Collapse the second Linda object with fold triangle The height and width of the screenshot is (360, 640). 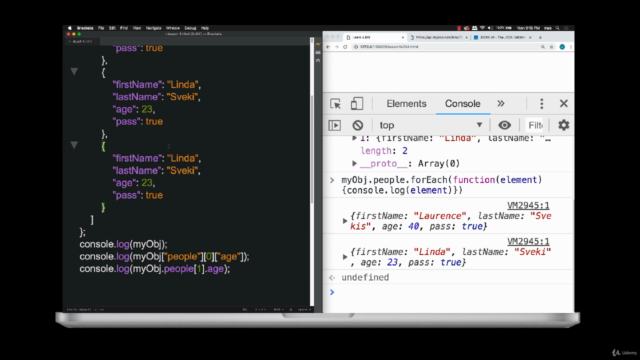tap(74, 71)
